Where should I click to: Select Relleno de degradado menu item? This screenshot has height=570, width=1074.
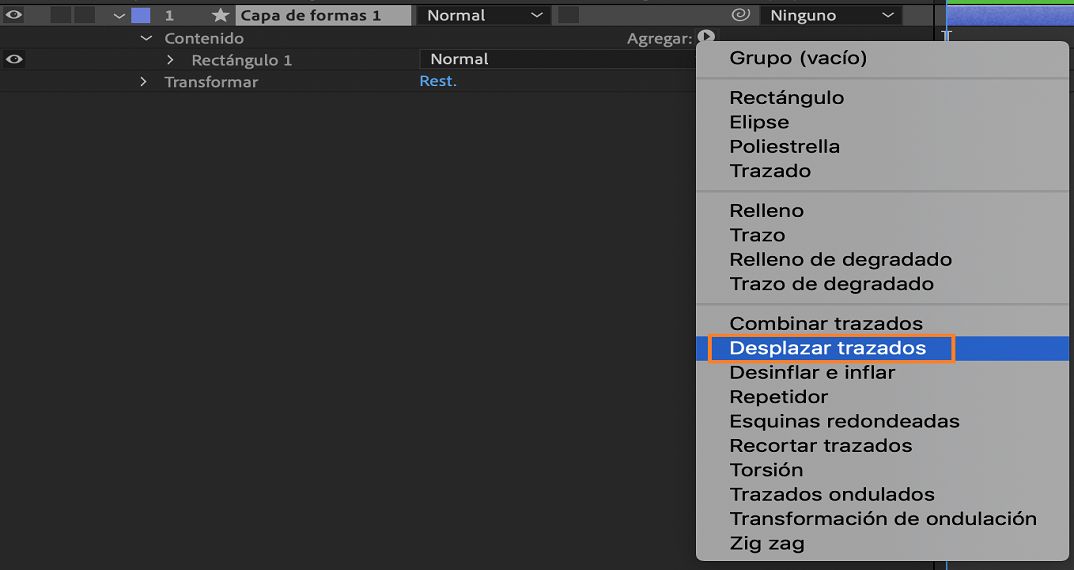840,259
